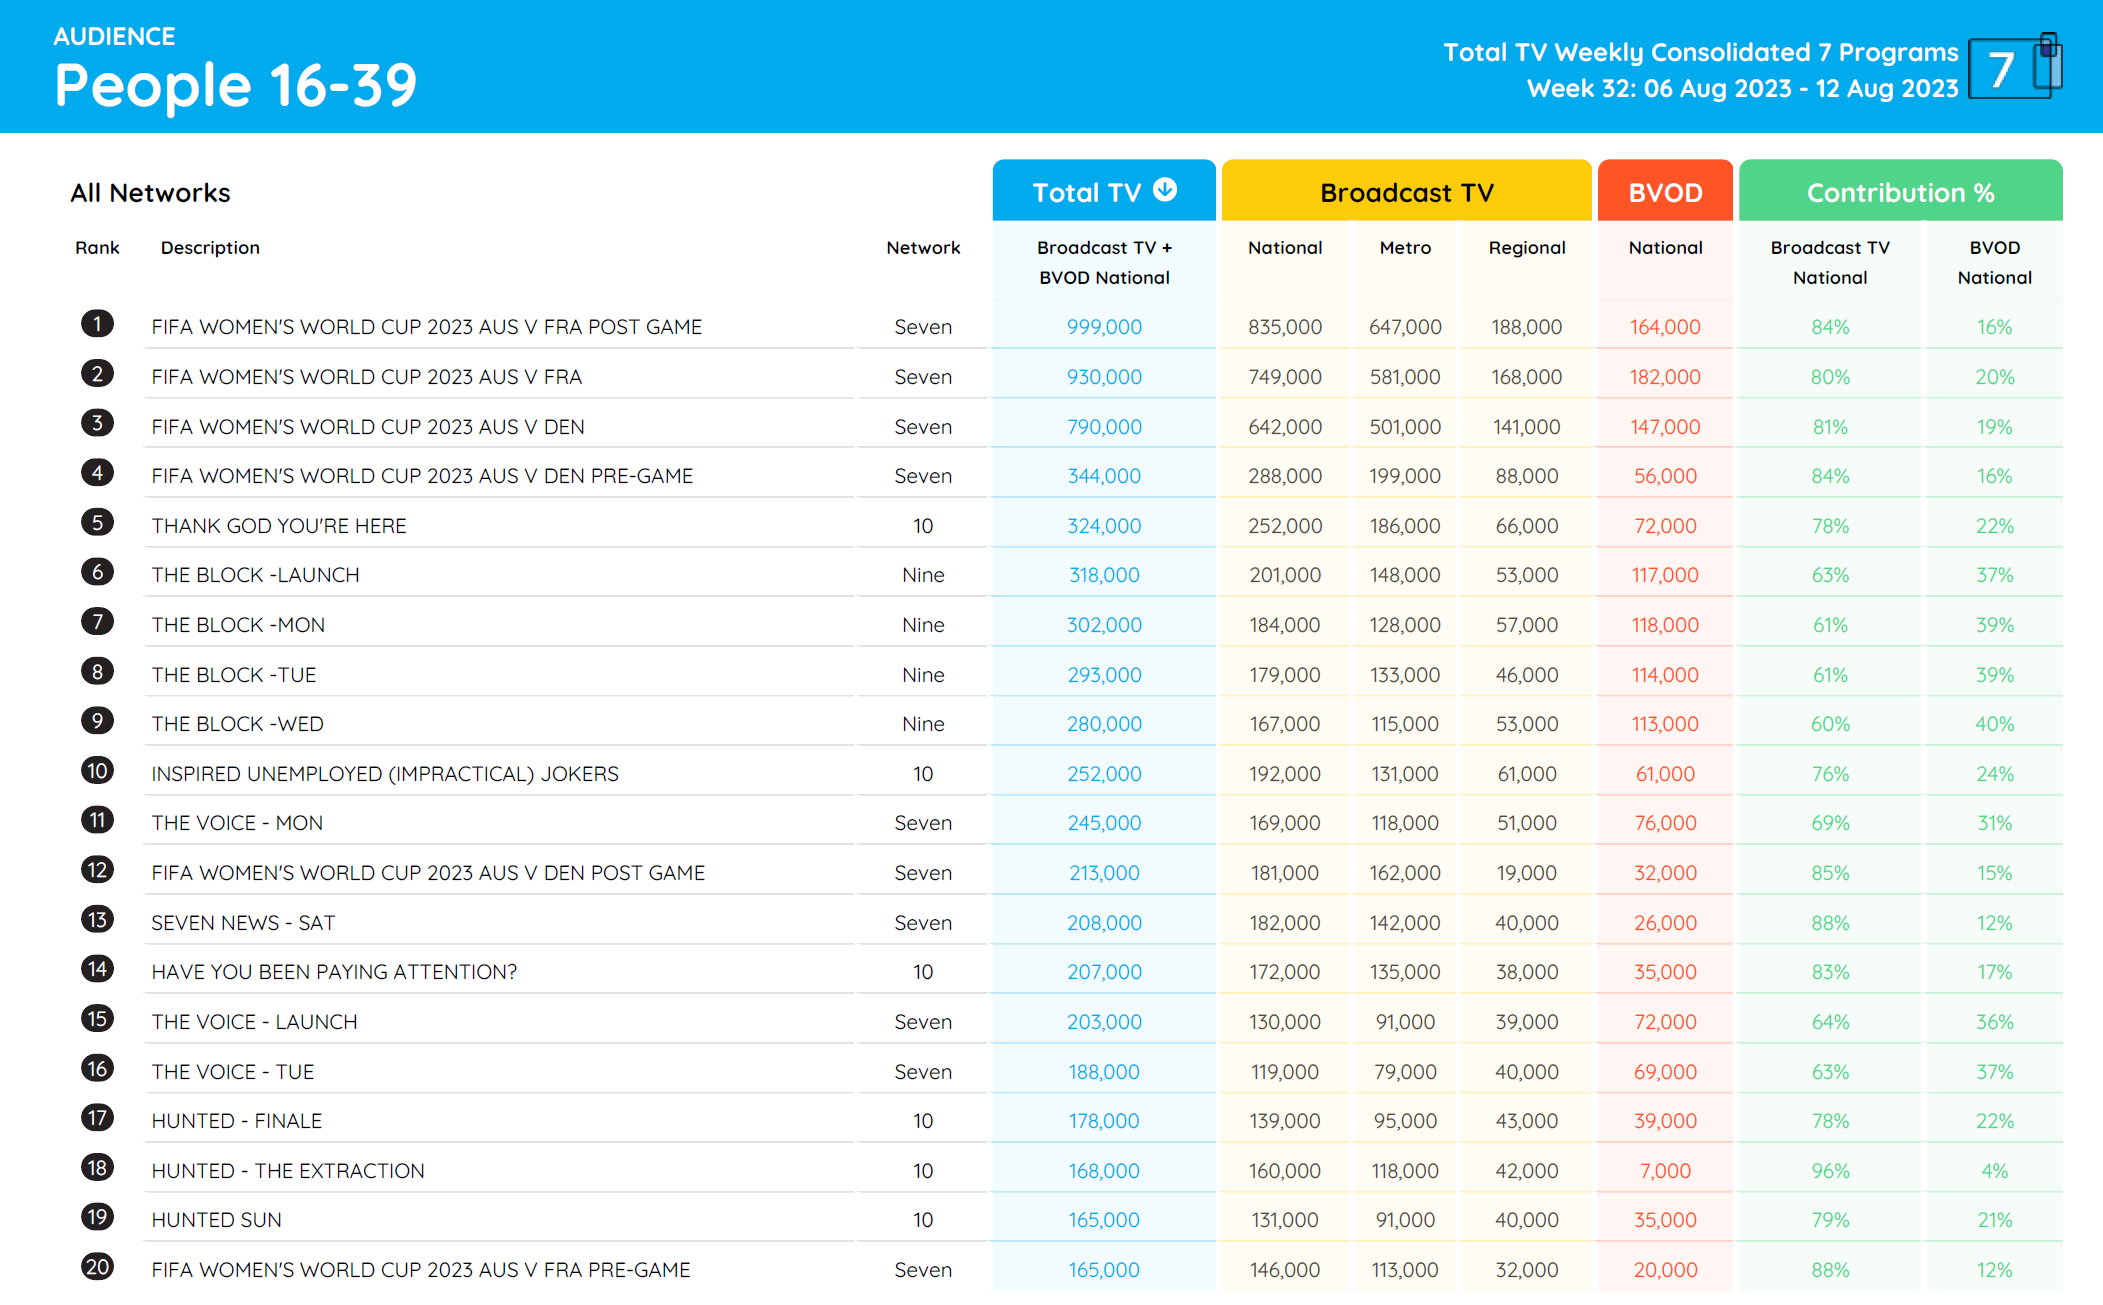Click the rank 20 circle badge
This screenshot has height=1305, width=2103.
point(97,1267)
